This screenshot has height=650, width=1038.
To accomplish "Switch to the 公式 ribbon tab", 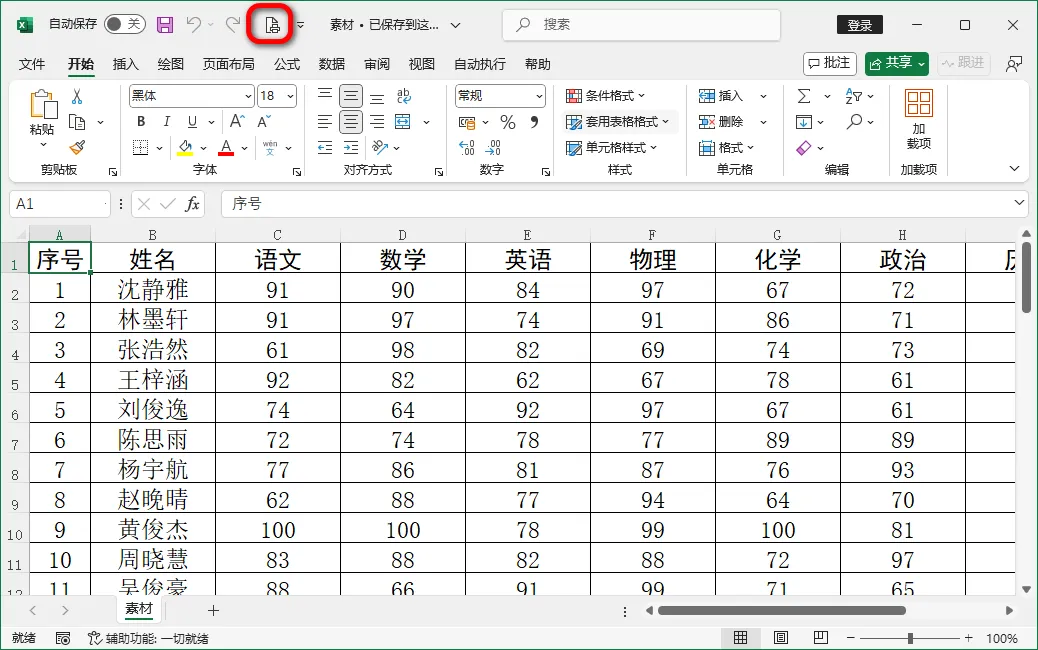I will [x=287, y=64].
